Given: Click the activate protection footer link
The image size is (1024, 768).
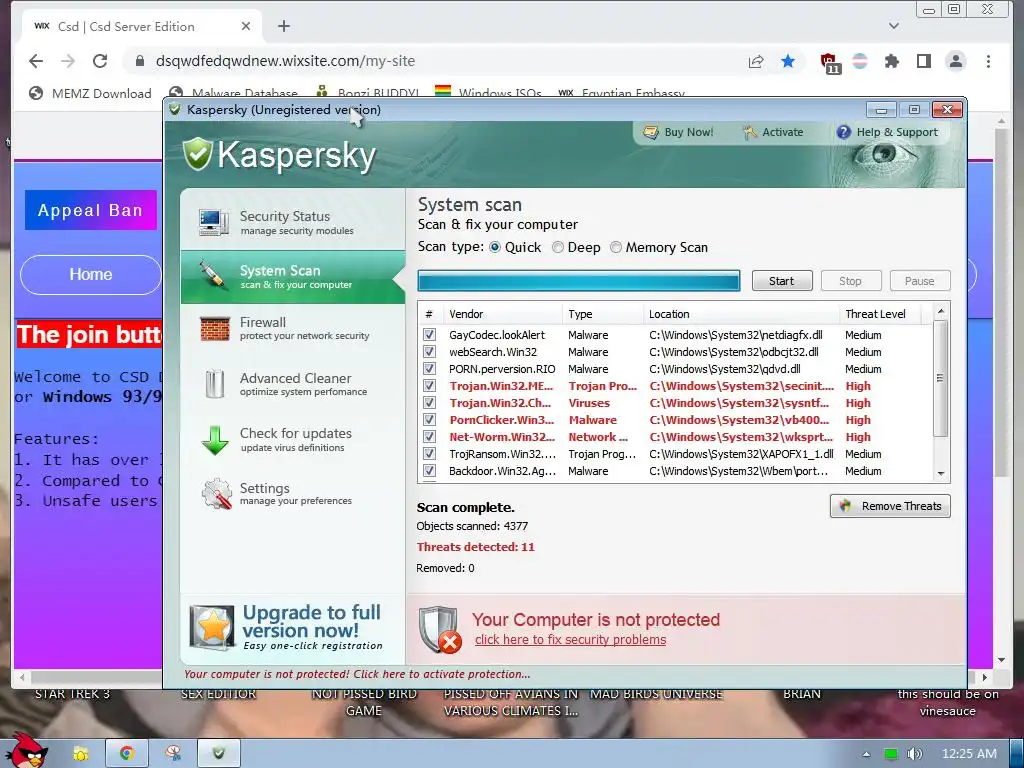Looking at the screenshot, I should click(x=357, y=674).
